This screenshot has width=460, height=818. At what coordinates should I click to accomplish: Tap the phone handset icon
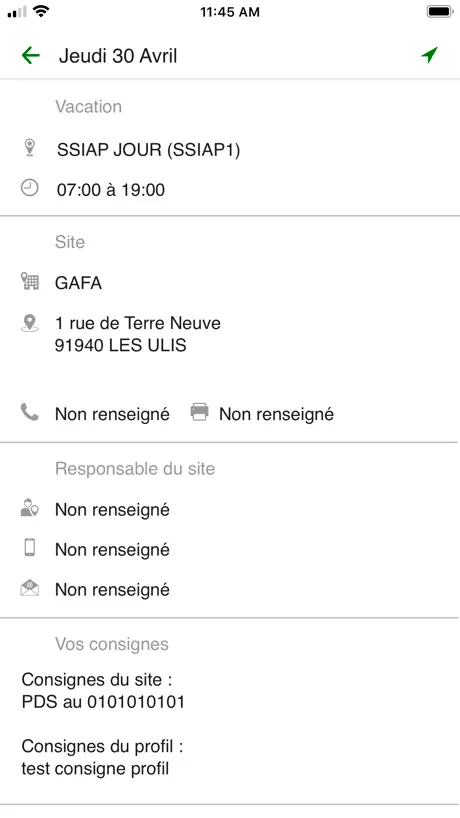(29, 412)
